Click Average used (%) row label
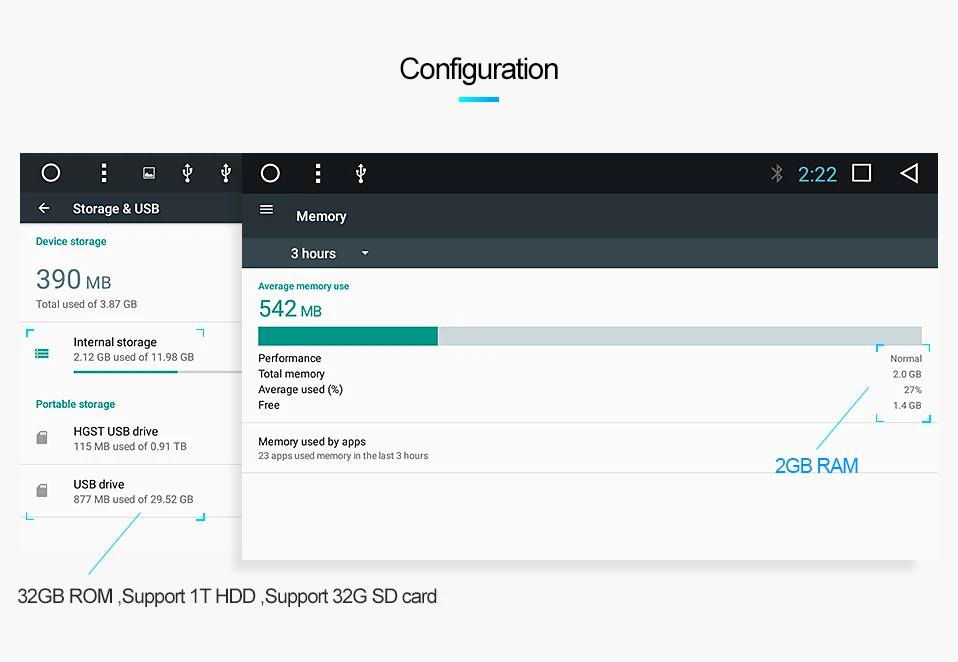Viewport: 958px width, 662px height. coord(300,390)
